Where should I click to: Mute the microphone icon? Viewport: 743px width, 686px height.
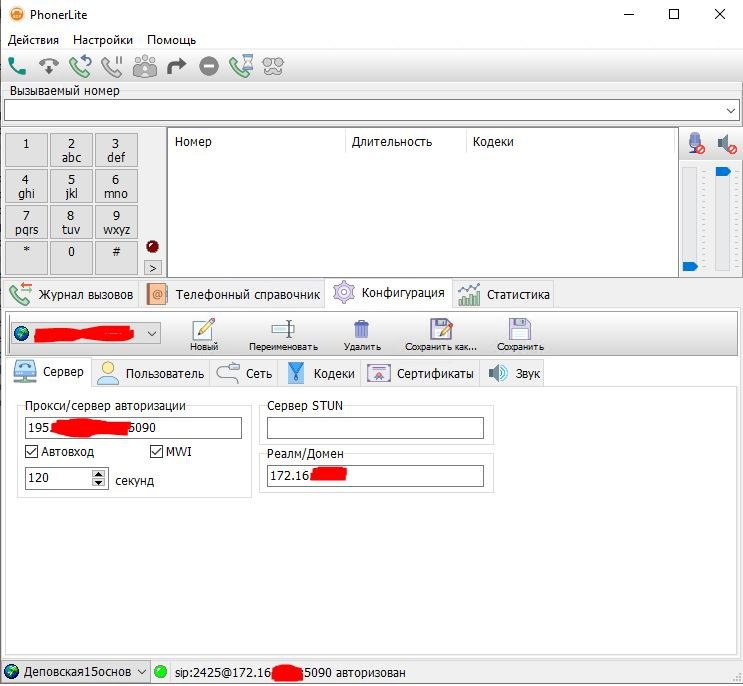click(x=696, y=143)
